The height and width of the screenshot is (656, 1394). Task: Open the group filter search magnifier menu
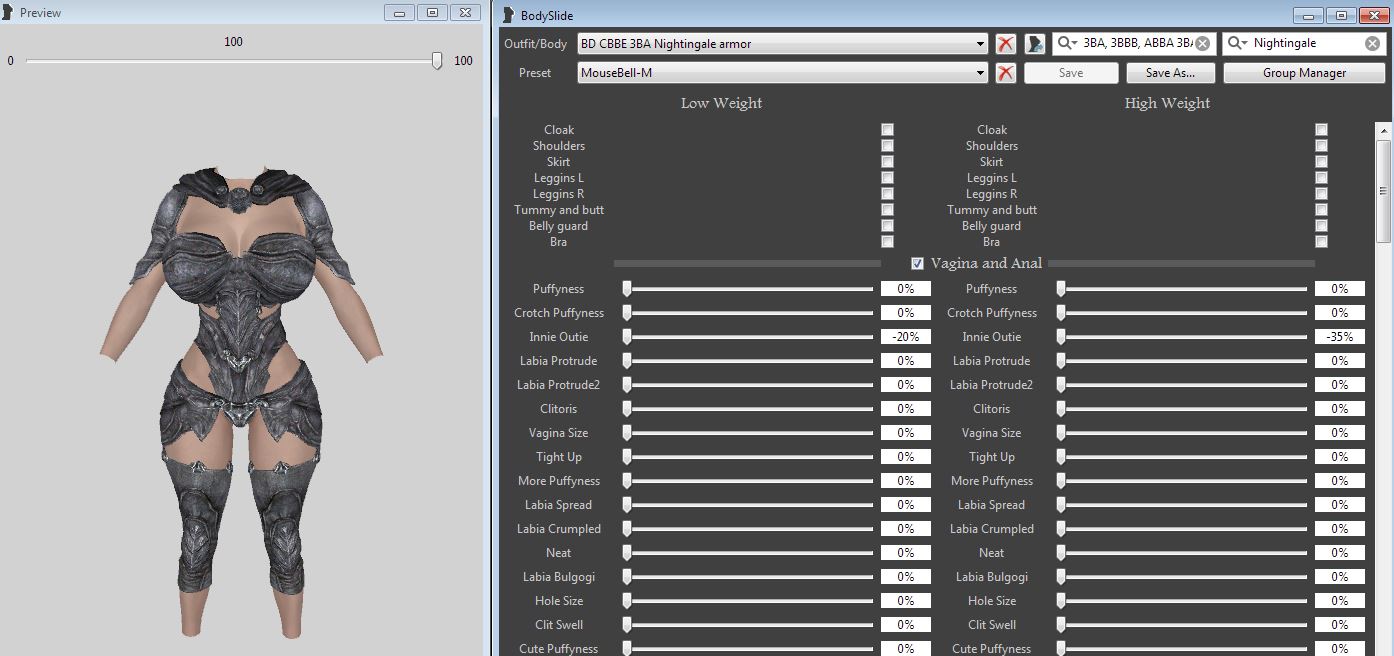pos(1068,44)
